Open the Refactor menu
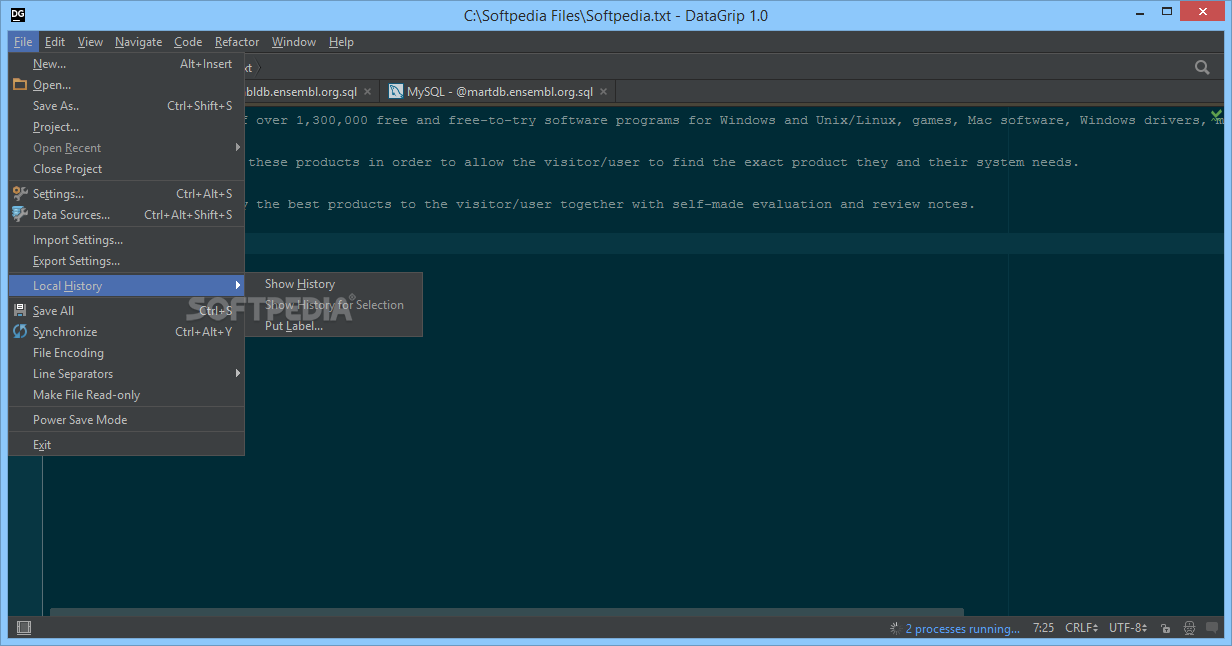 tap(237, 42)
